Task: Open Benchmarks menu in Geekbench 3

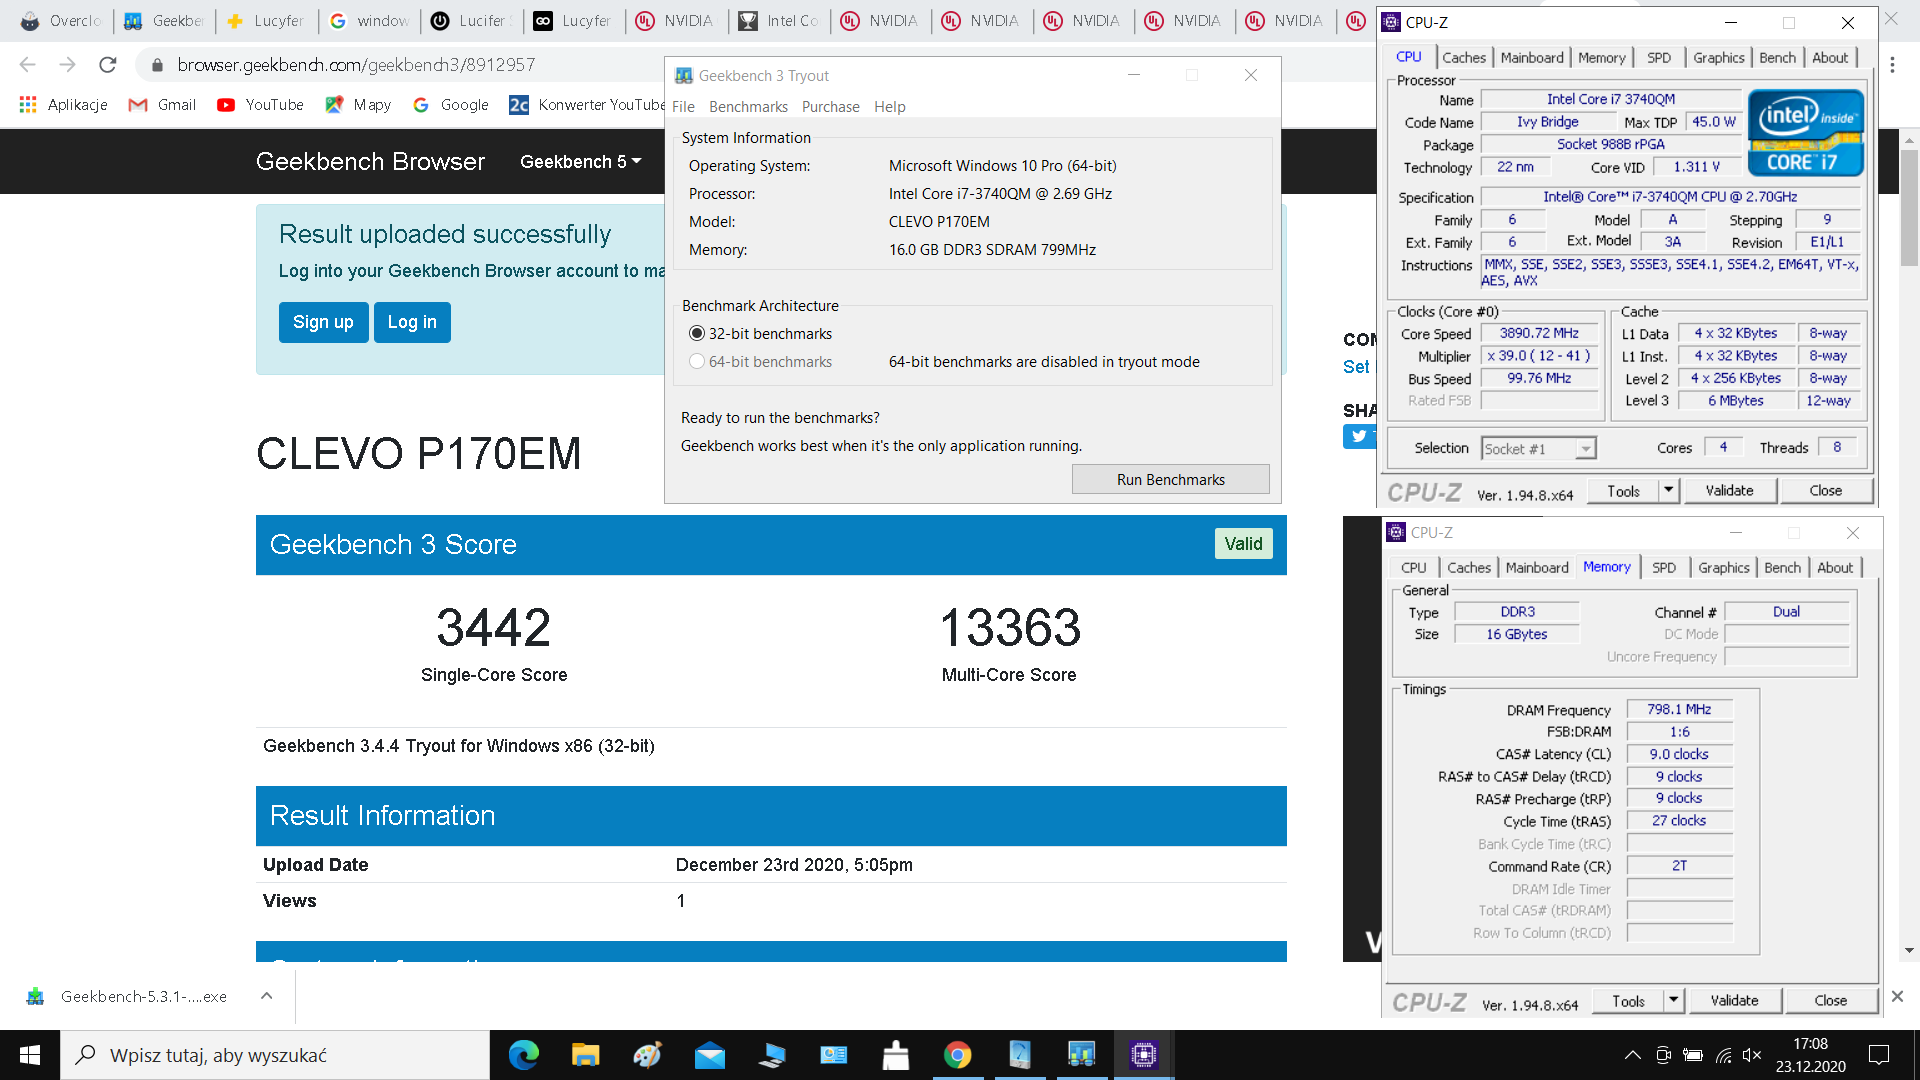Action: pos(748,107)
